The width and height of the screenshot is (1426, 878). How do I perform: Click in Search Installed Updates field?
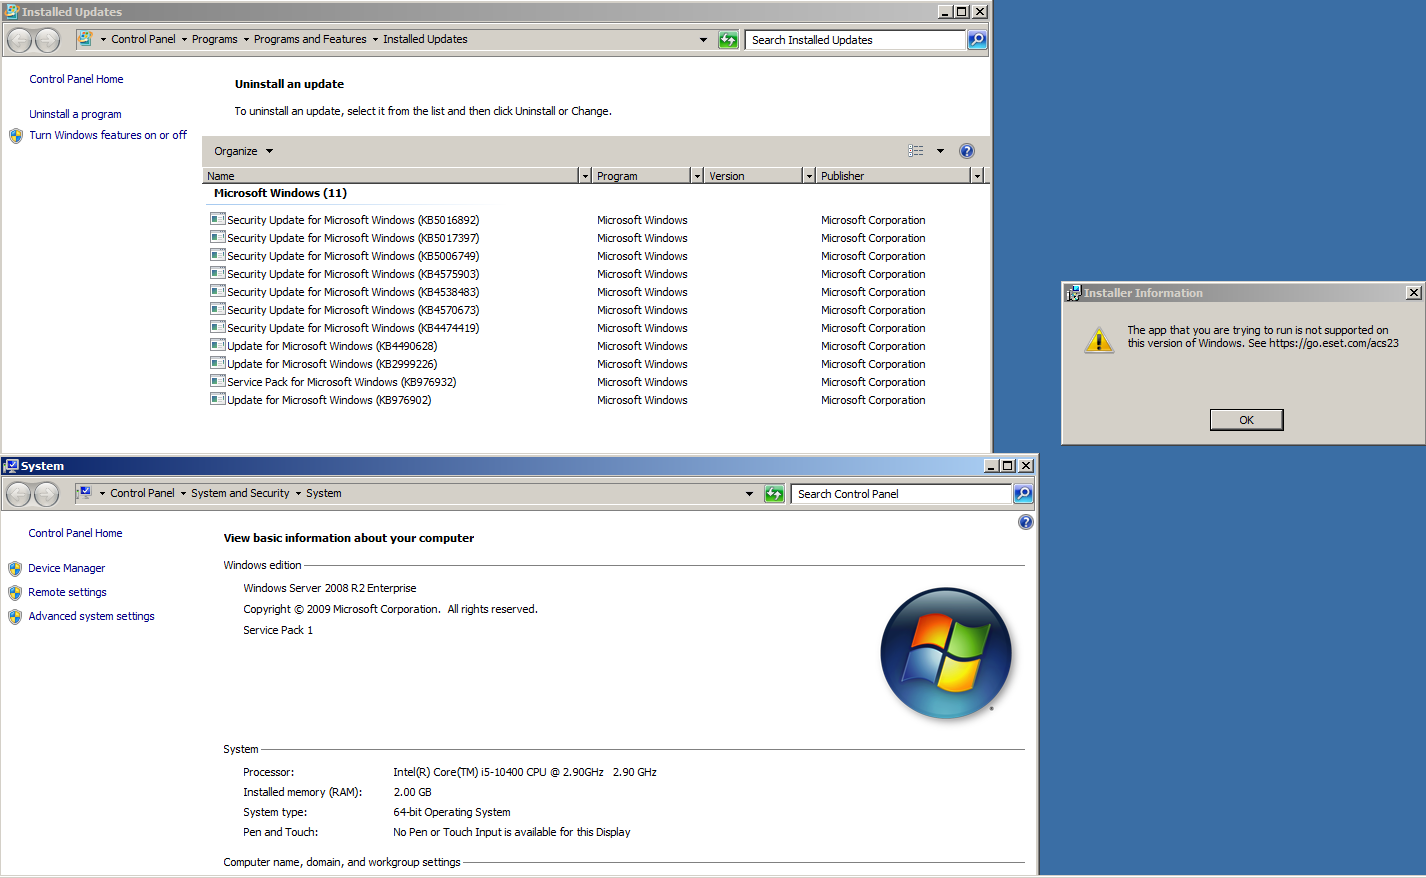tap(855, 40)
